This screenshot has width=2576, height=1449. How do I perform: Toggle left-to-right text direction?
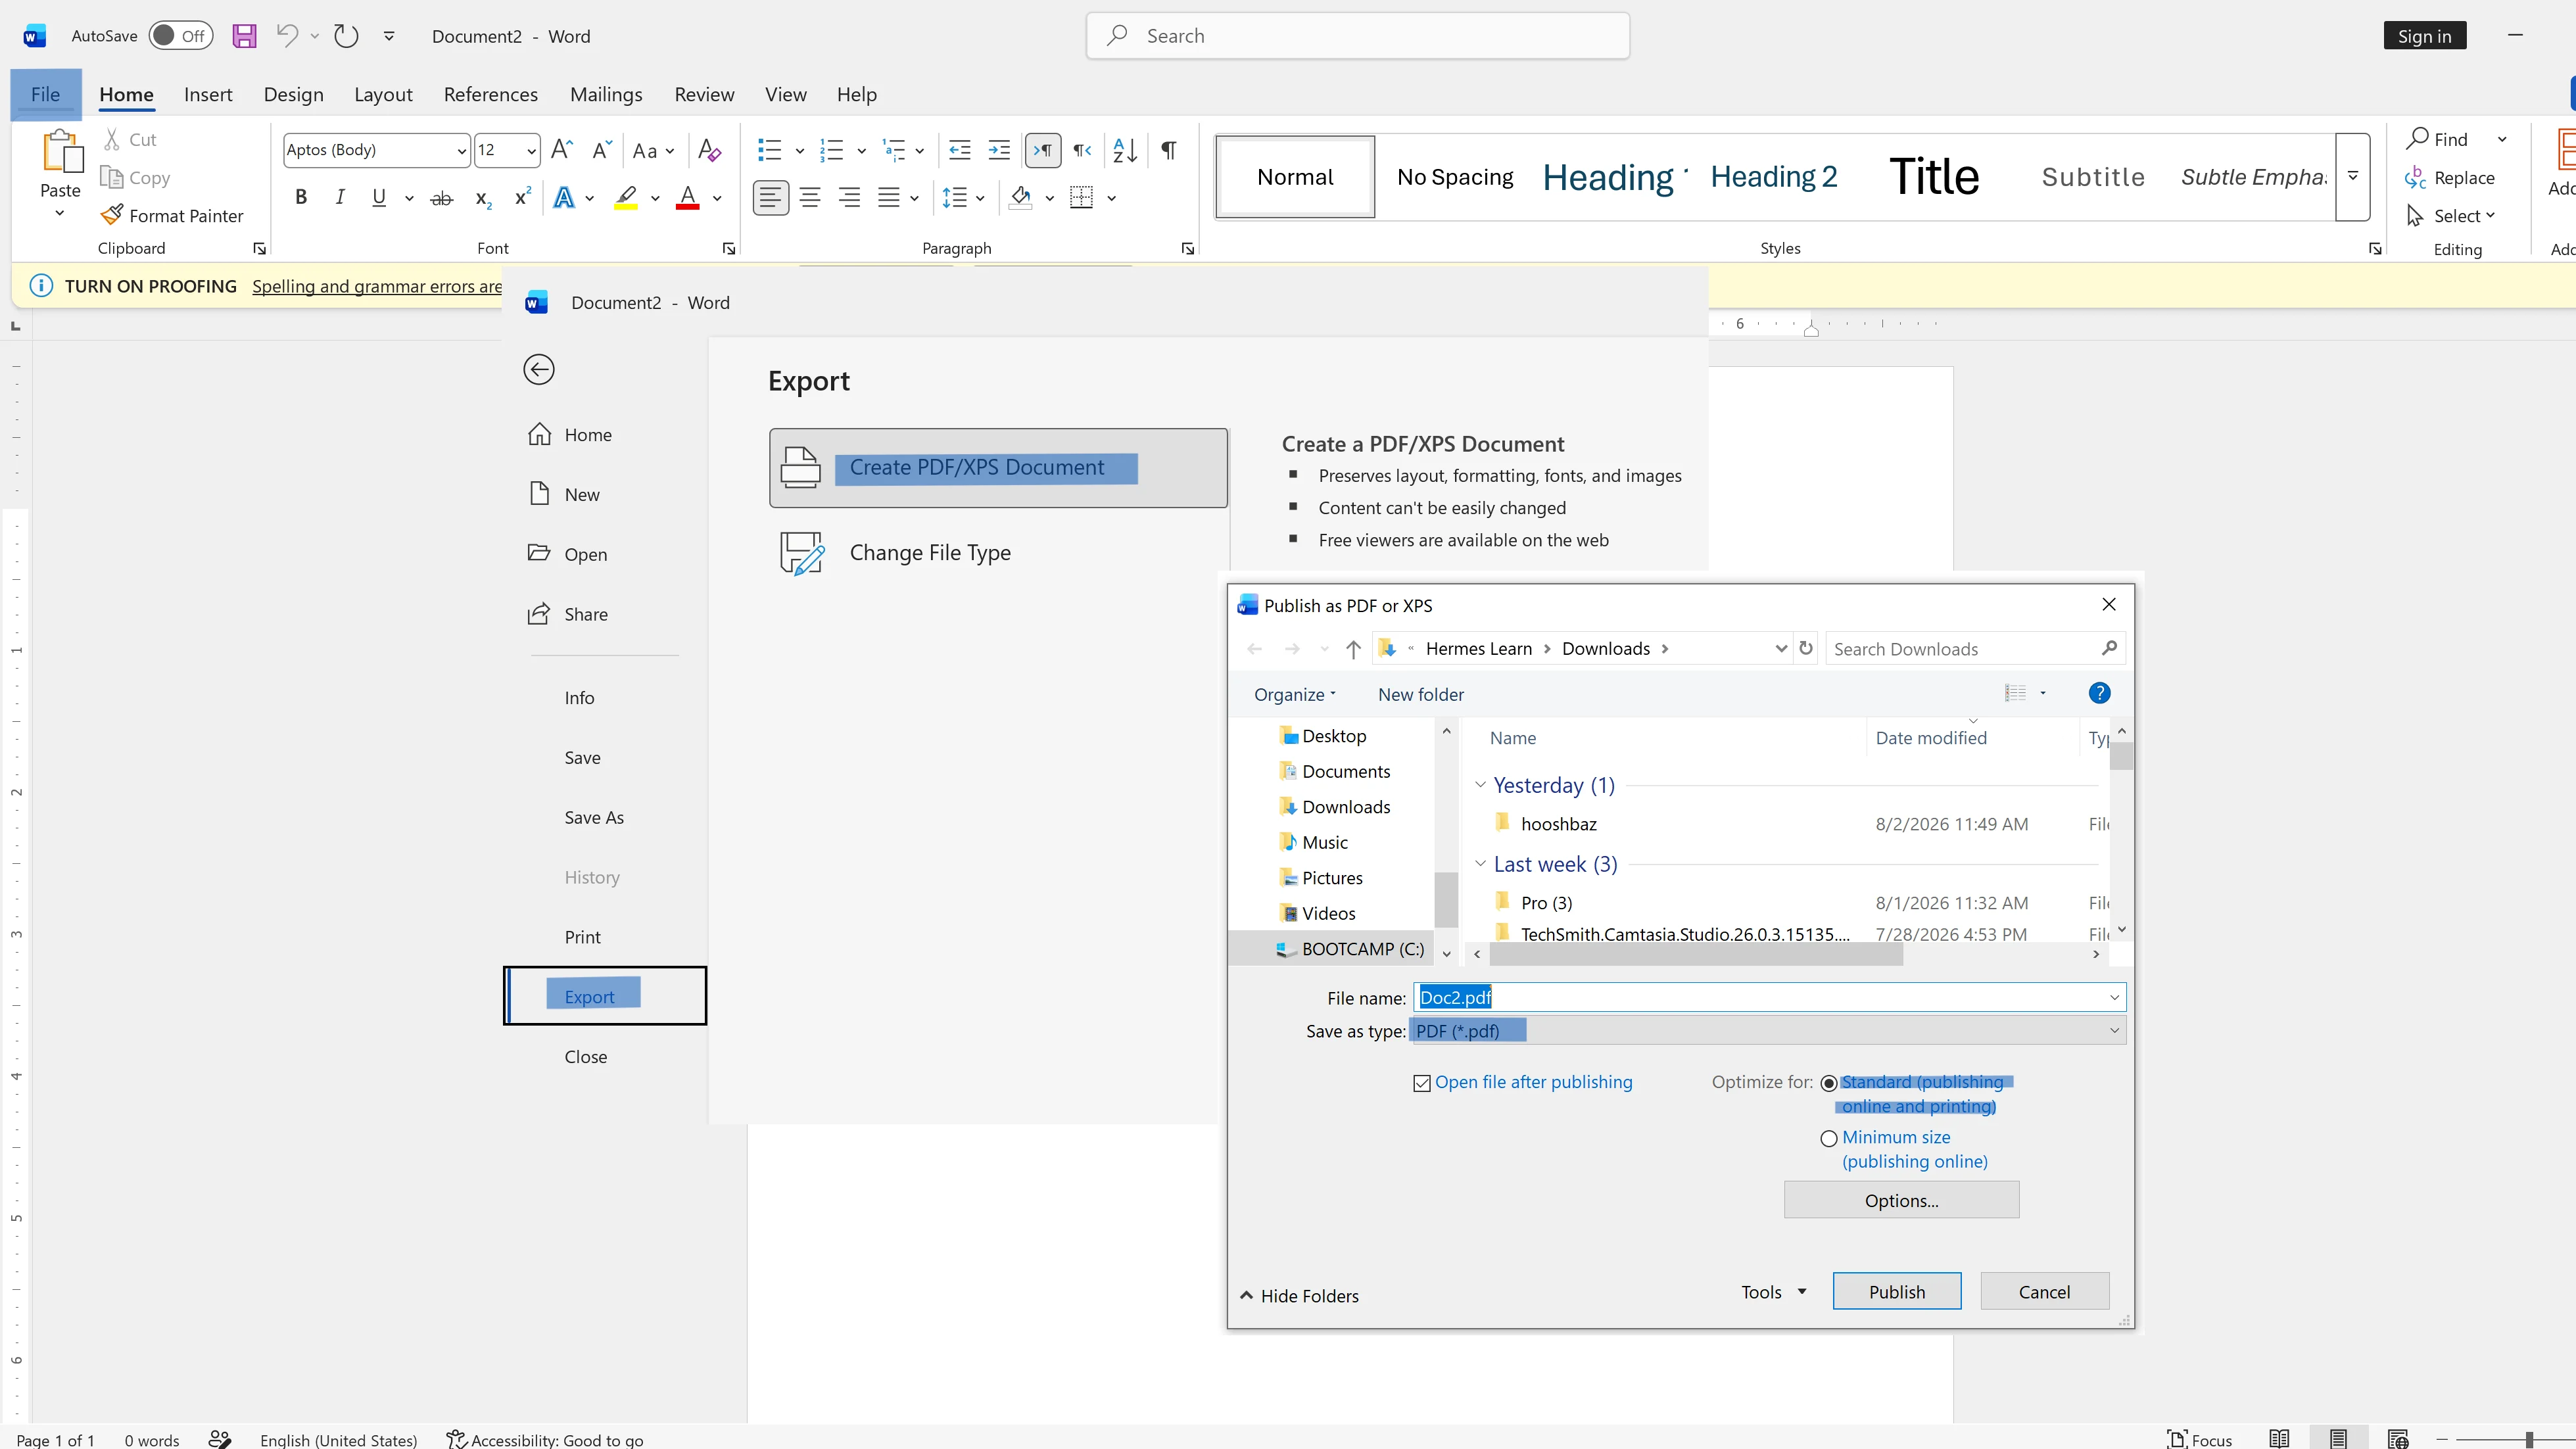tap(1043, 150)
